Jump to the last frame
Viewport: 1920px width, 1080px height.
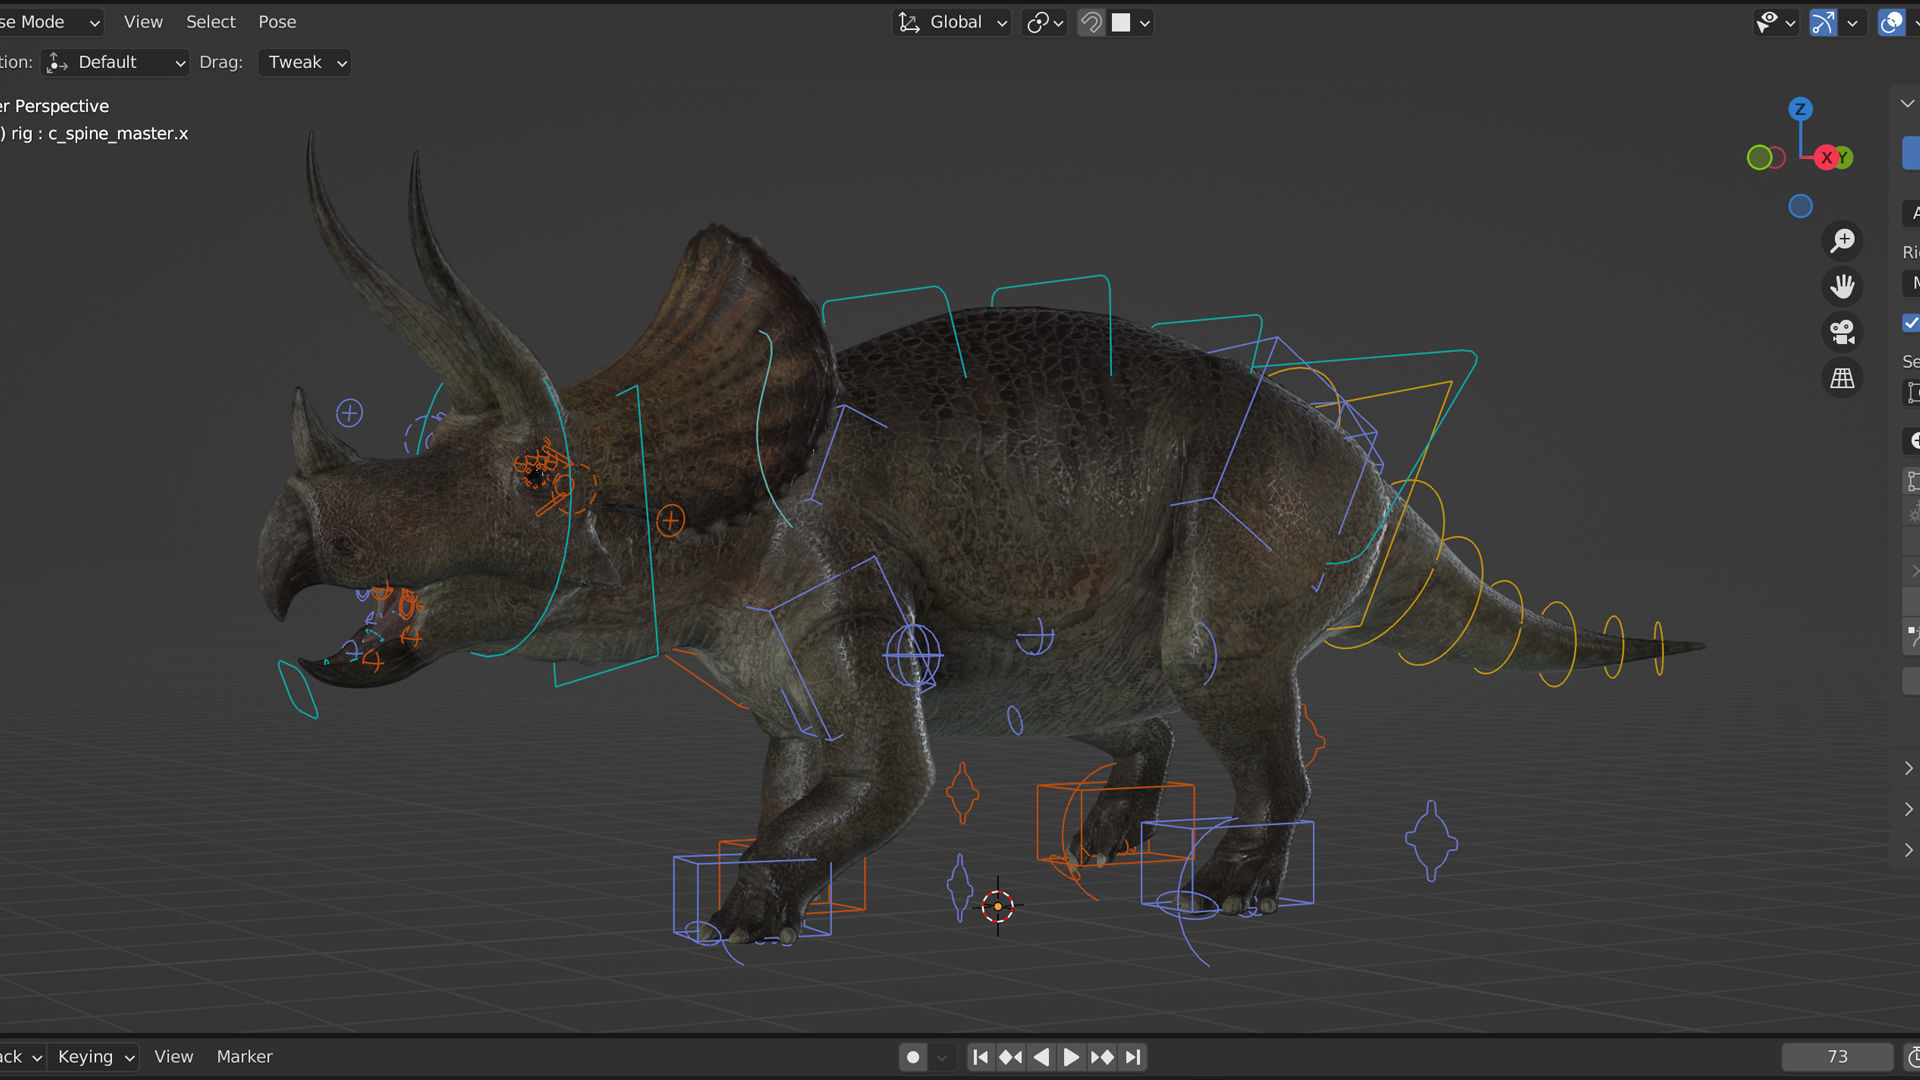pyautogui.click(x=1133, y=1057)
